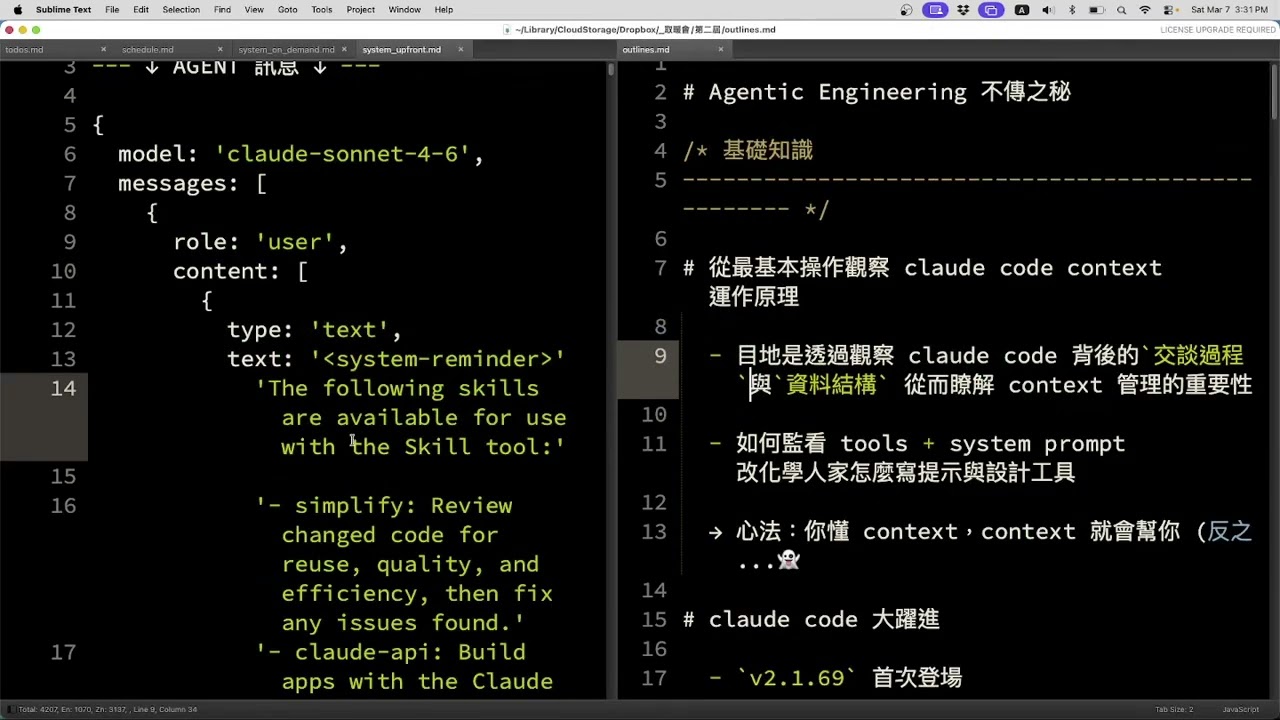Click the screen sharing menu bar icon
Screen dimensions: 1280x720
pos(935,9)
